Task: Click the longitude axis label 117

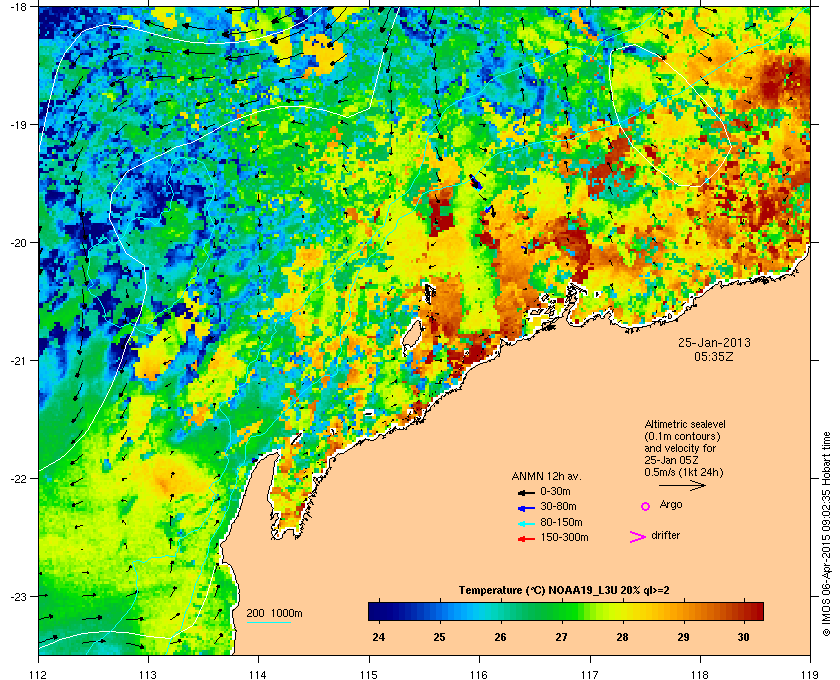Action: tap(590, 674)
